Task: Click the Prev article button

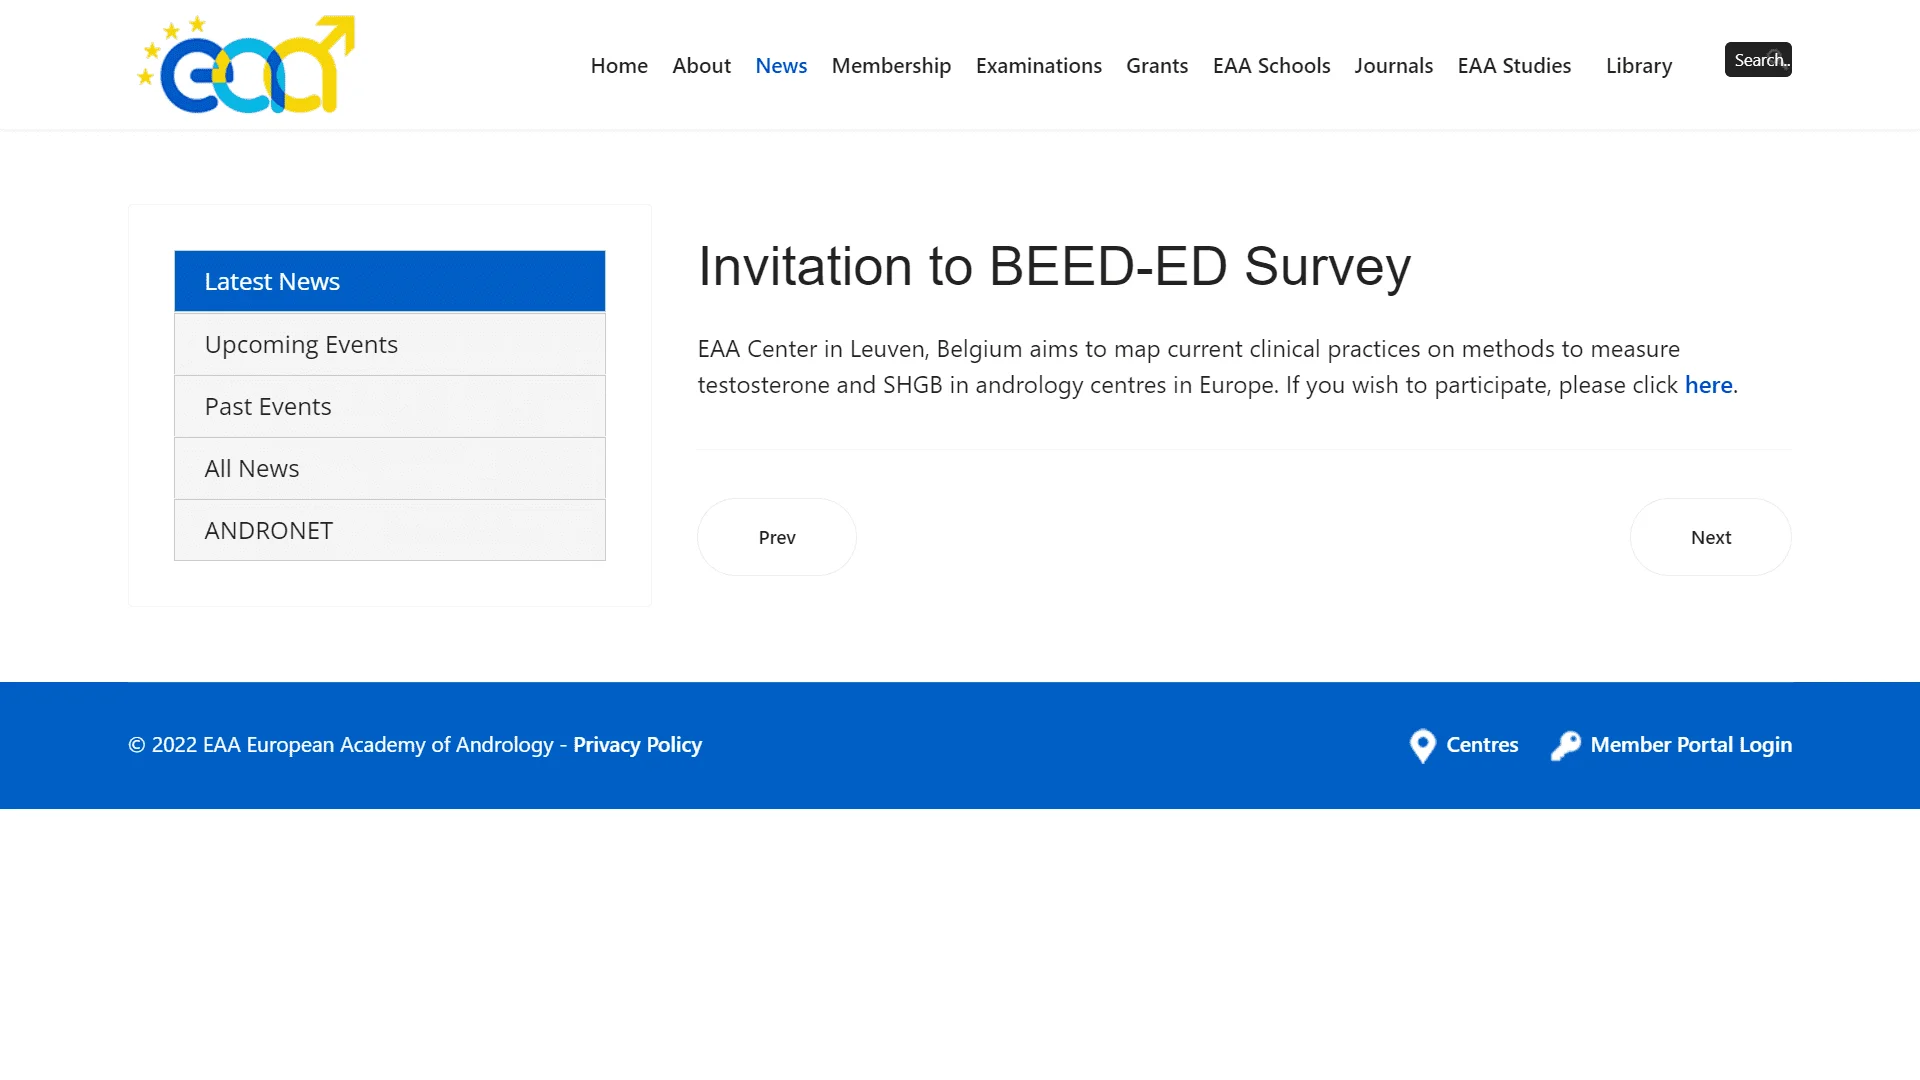Action: (777, 537)
